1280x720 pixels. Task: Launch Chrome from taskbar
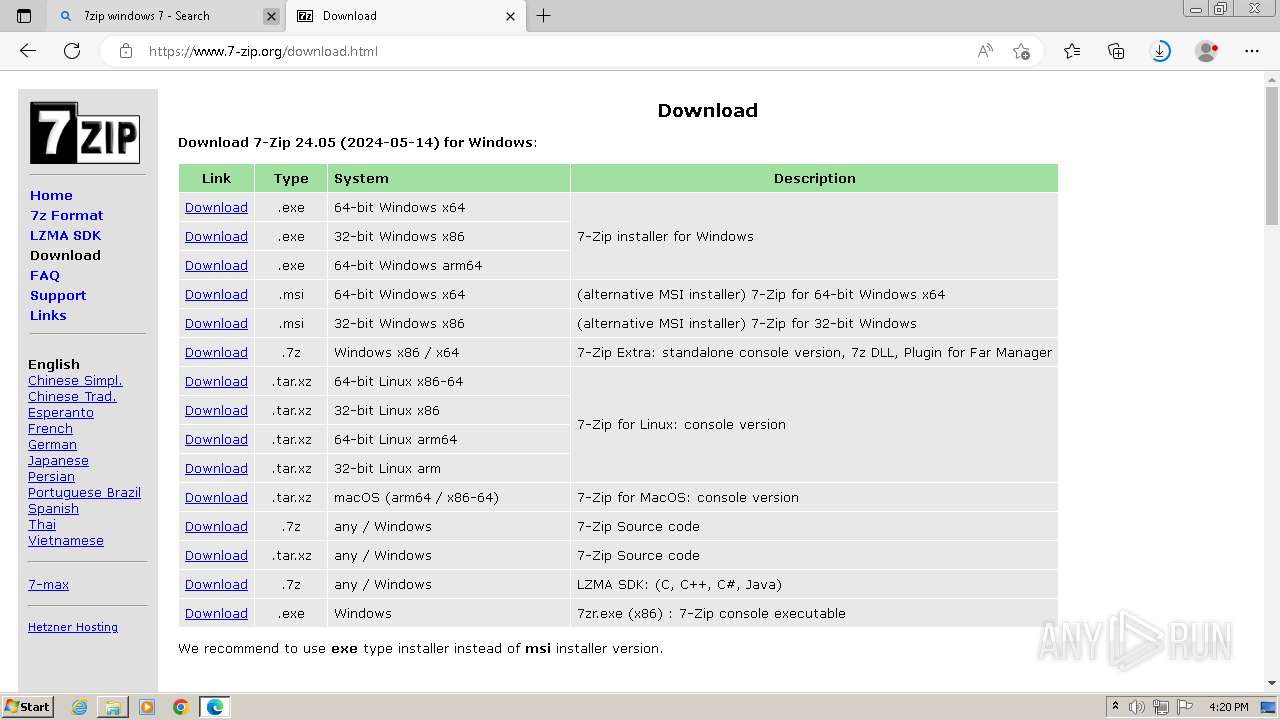181,707
